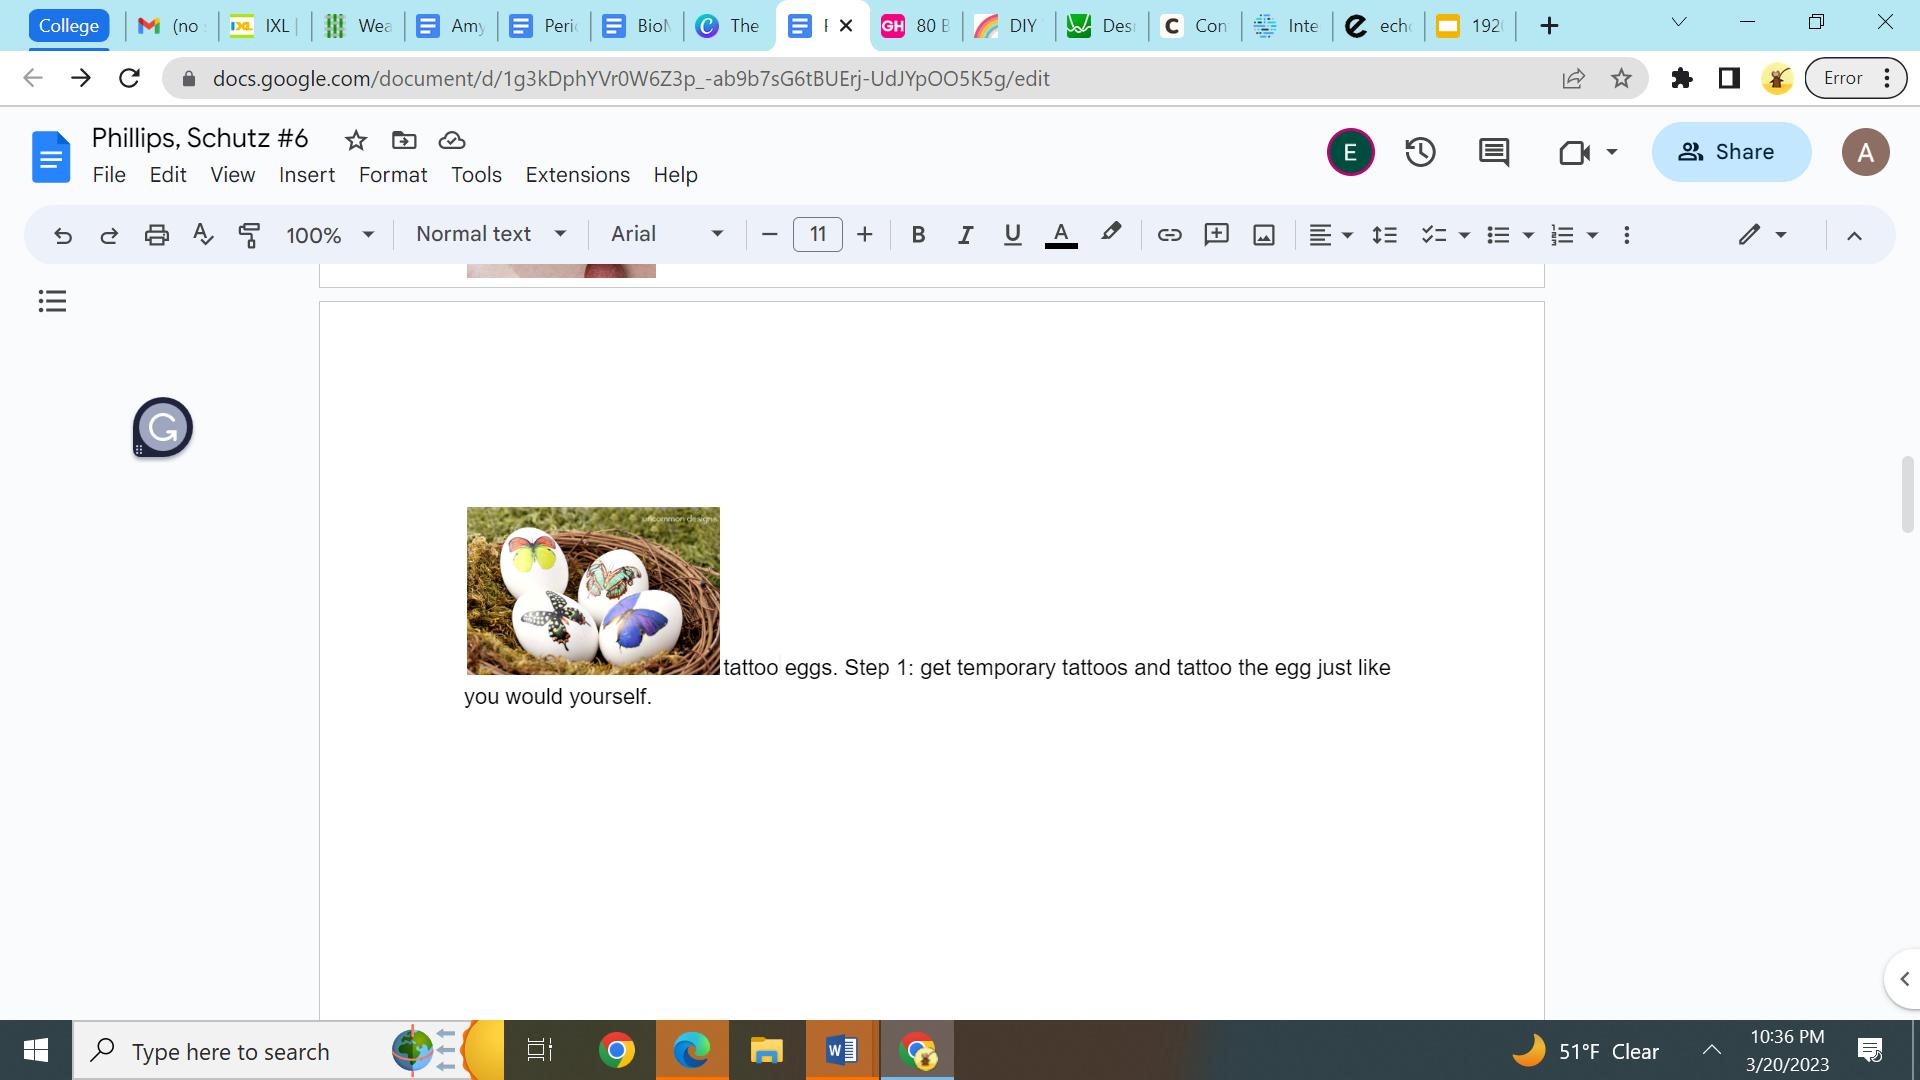Viewport: 1920px width, 1080px height.
Task: Click the Undo arrow icon
Action: coord(63,235)
